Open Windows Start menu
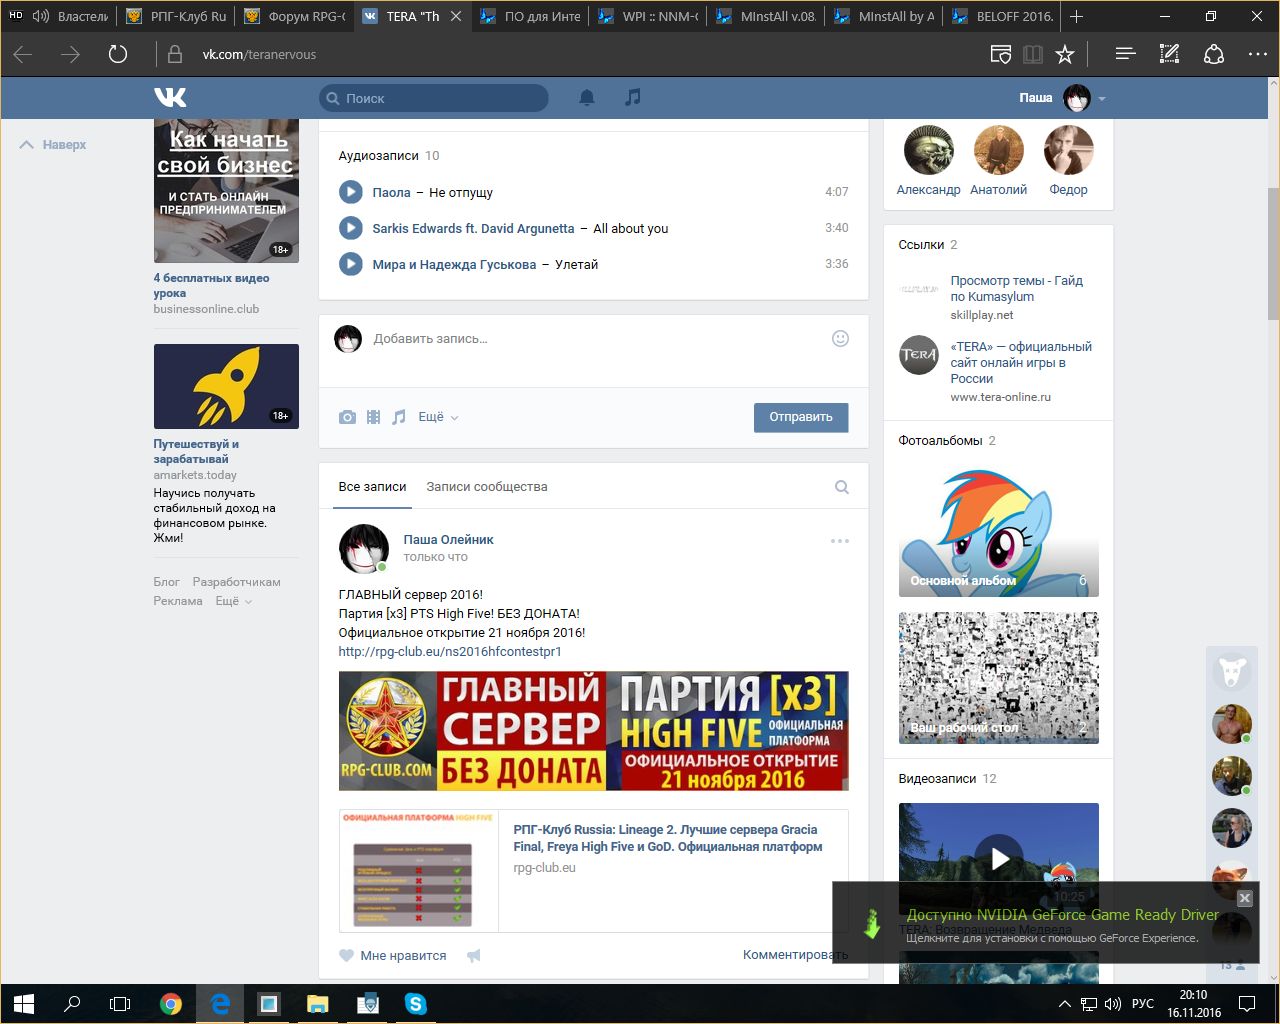The height and width of the screenshot is (1024, 1280). point(24,1003)
